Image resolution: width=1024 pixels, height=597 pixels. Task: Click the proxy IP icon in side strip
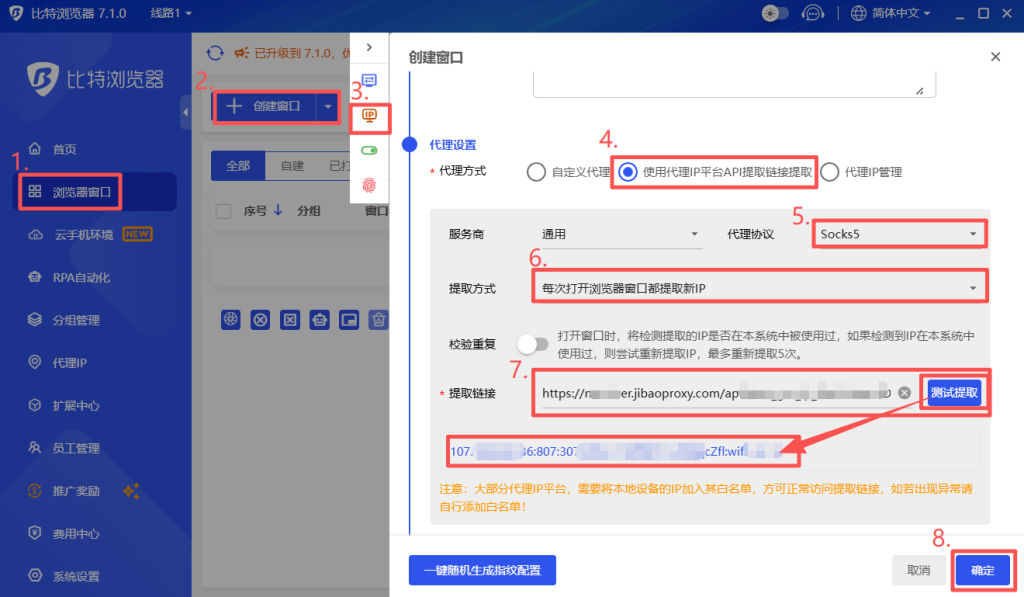pos(369,116)
